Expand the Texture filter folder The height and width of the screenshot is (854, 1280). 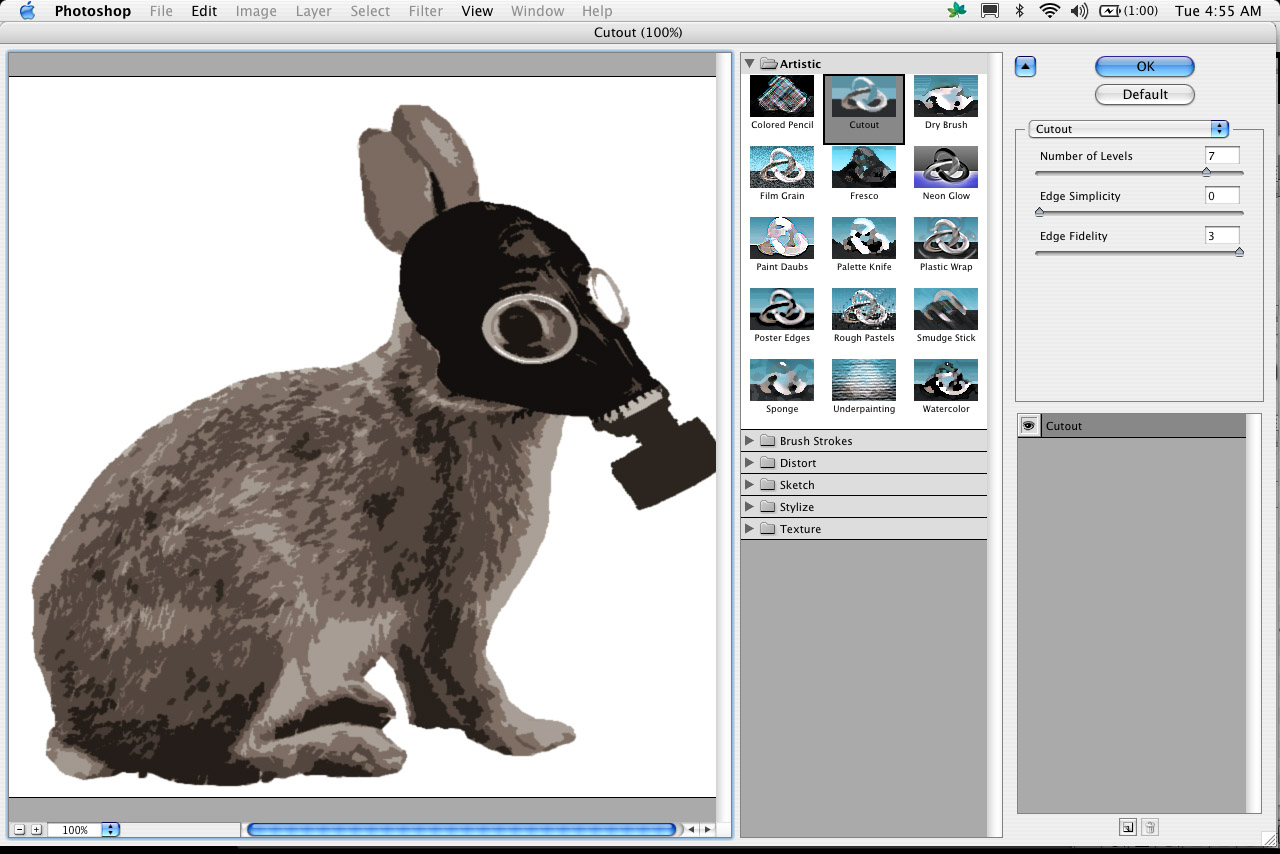(749, 529)
